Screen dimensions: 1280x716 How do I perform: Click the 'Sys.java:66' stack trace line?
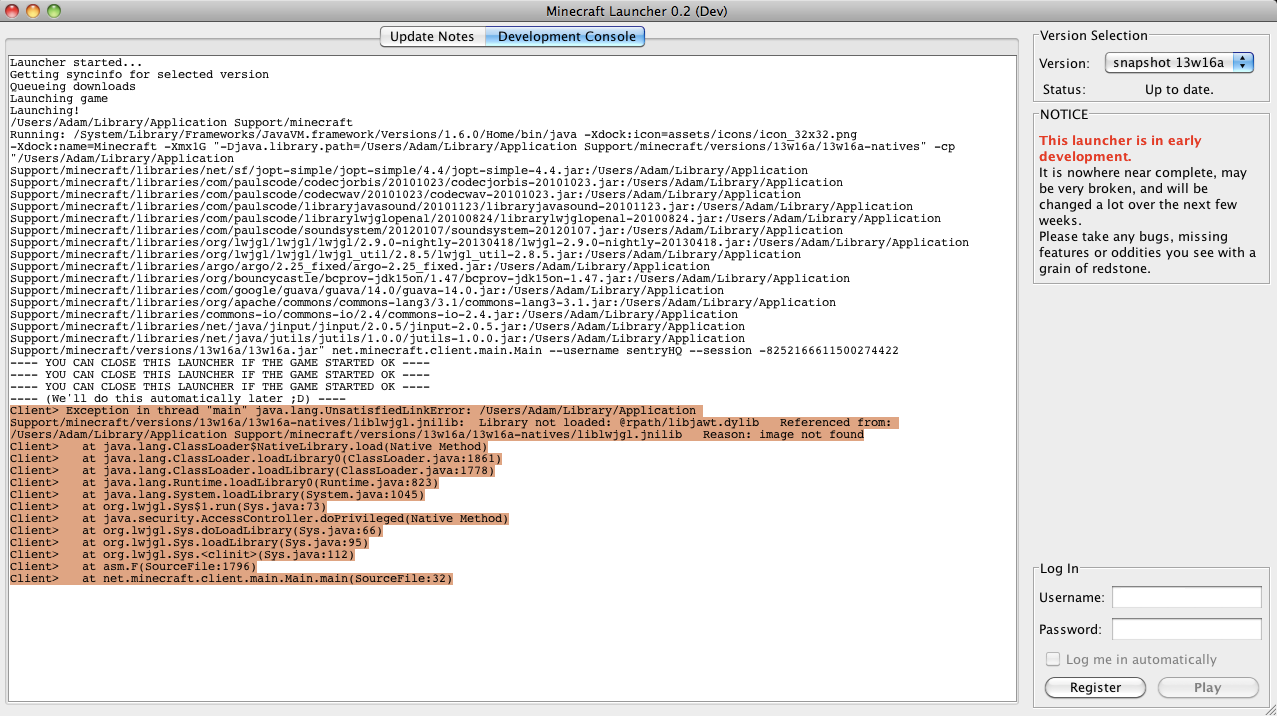click(196, 530)
